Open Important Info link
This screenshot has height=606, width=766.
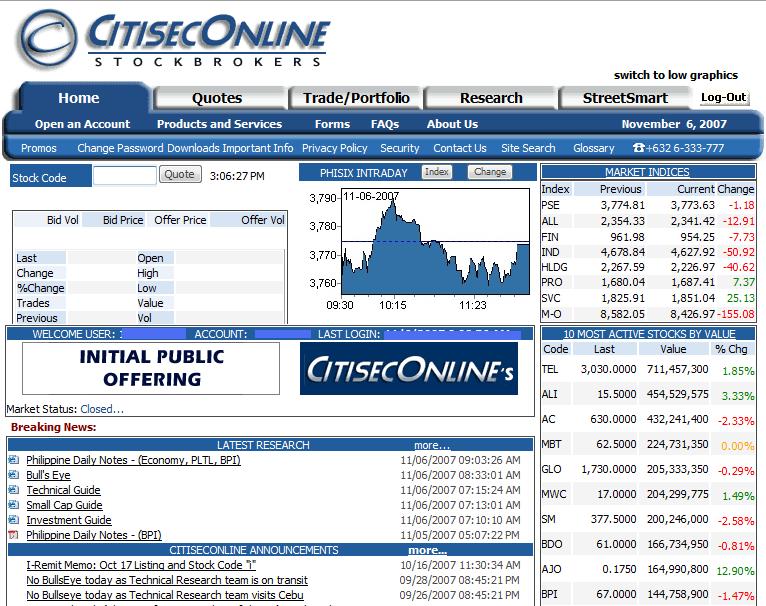pos(258,148)
